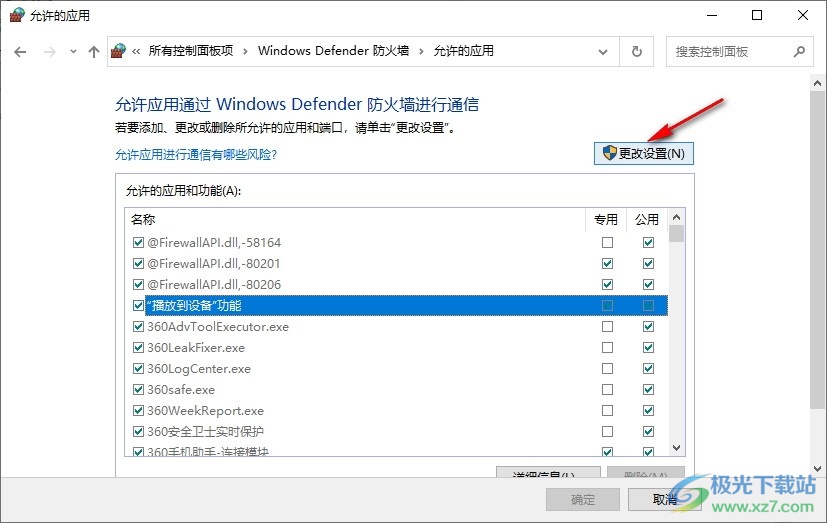This screenshot has width=827, height=523.
Task: Click the 更改设置(N) button
Action: (643, 153)
